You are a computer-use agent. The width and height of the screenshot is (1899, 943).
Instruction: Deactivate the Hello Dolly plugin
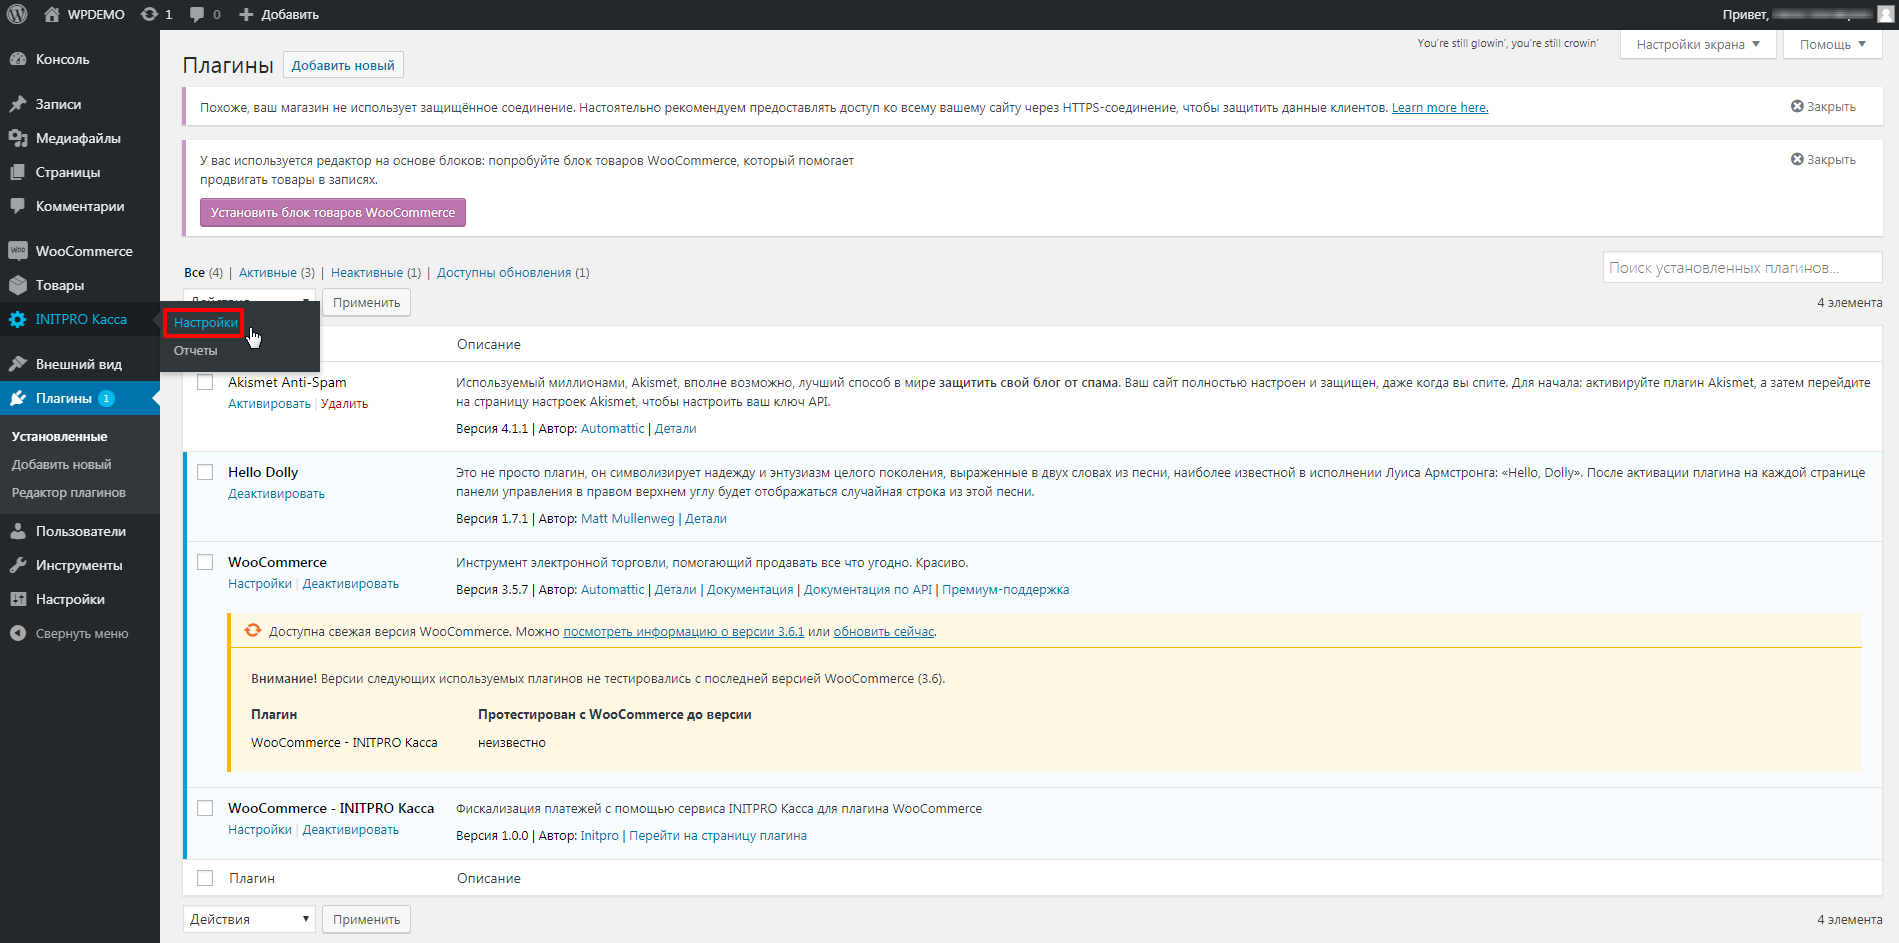click(276, 493)
